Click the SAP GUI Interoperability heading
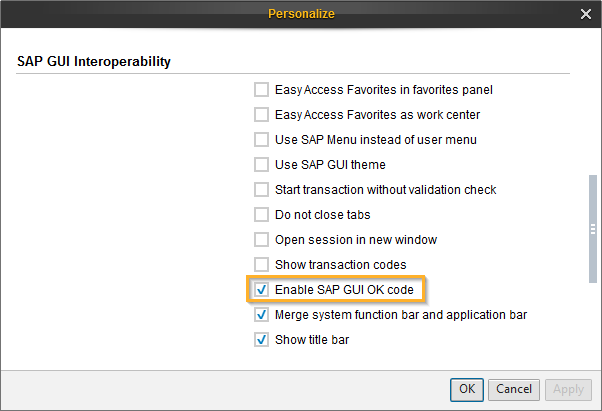 (94, 62)
